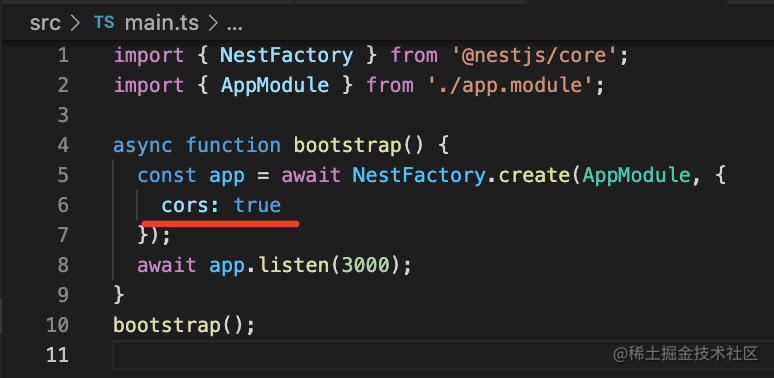Click line number 4 in gutter

(x=63, y=145)
